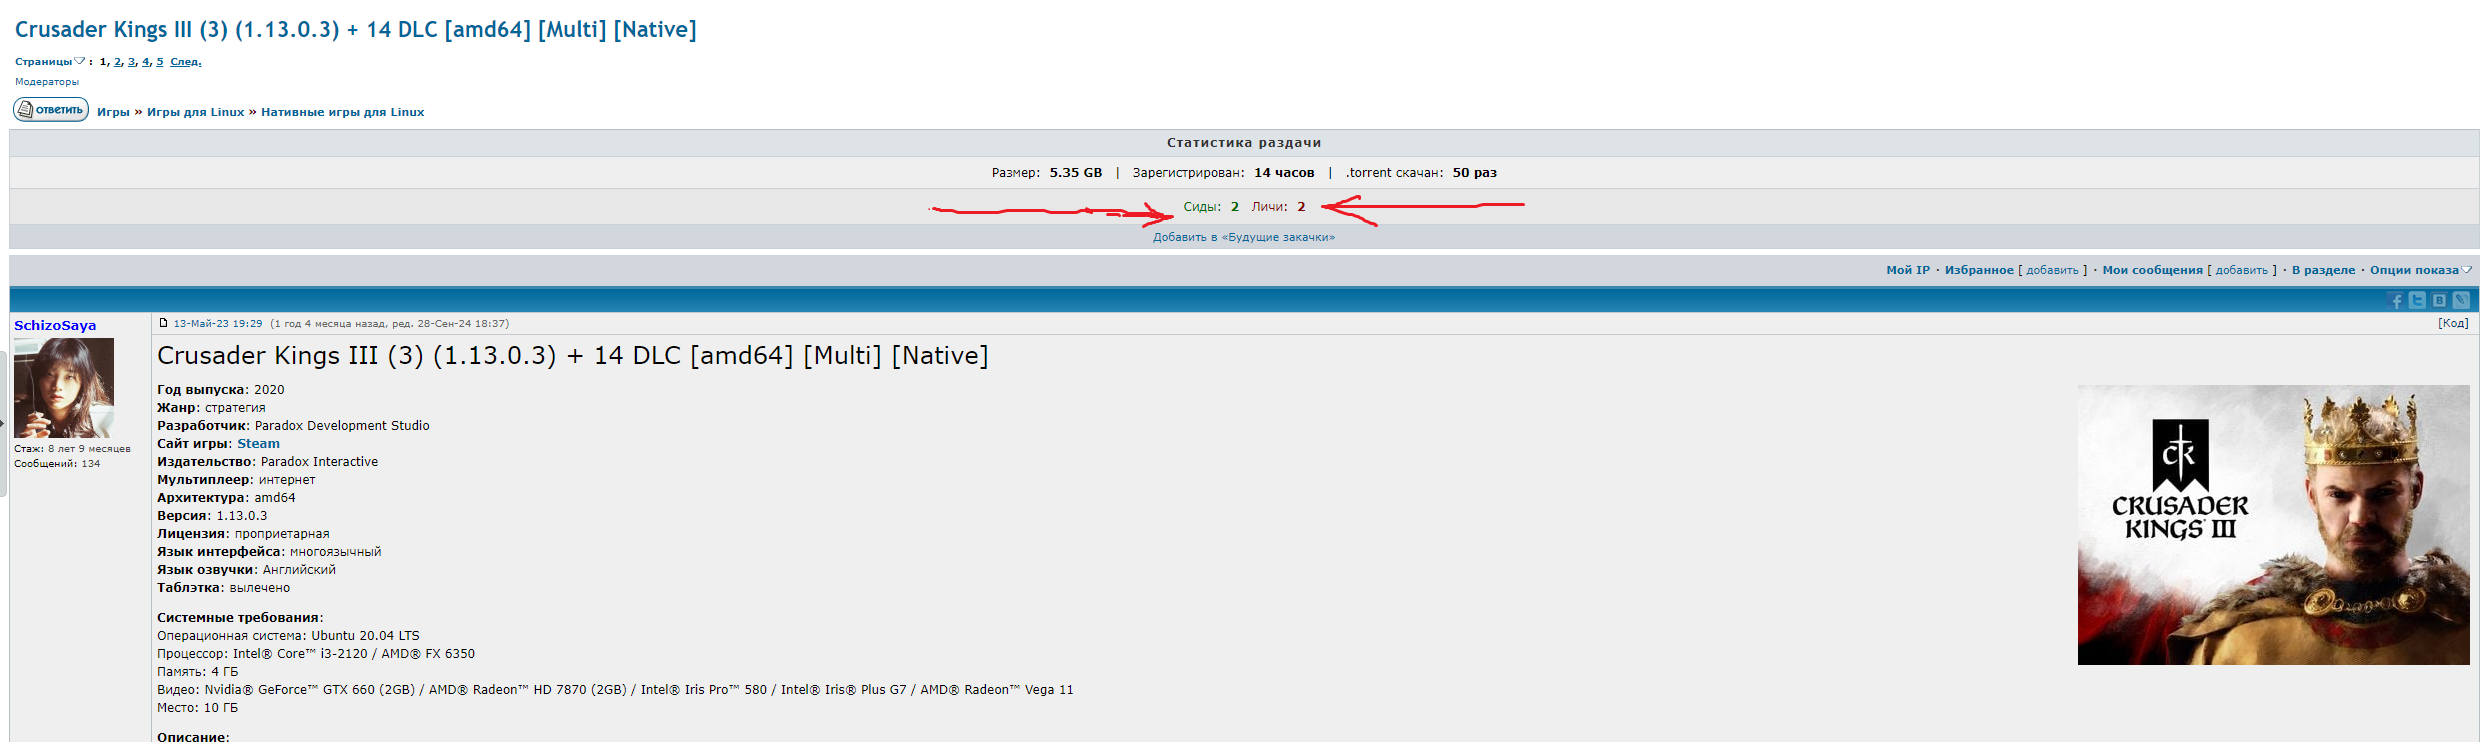Click the Сиды: 2 seeders count
Screen dimensions: 2485x742
click(1211, 207)
